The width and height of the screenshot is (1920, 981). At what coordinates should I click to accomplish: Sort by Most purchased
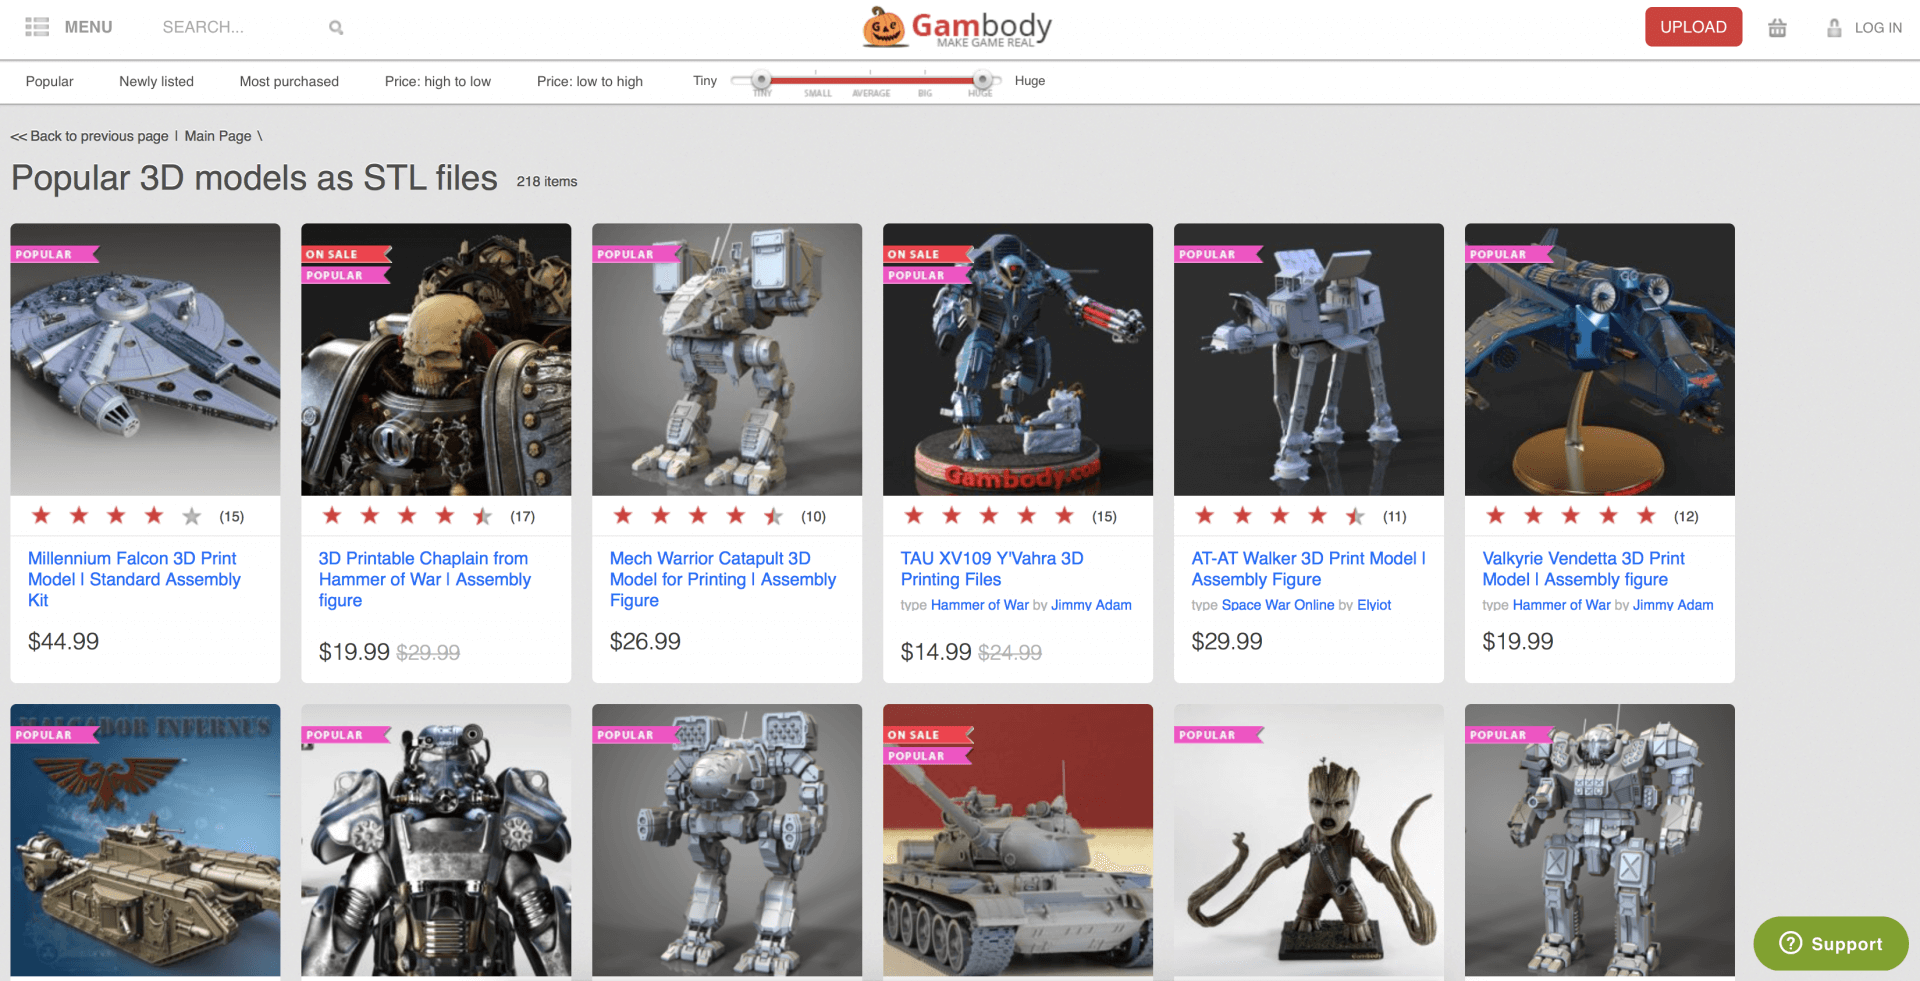pos(289,81)
